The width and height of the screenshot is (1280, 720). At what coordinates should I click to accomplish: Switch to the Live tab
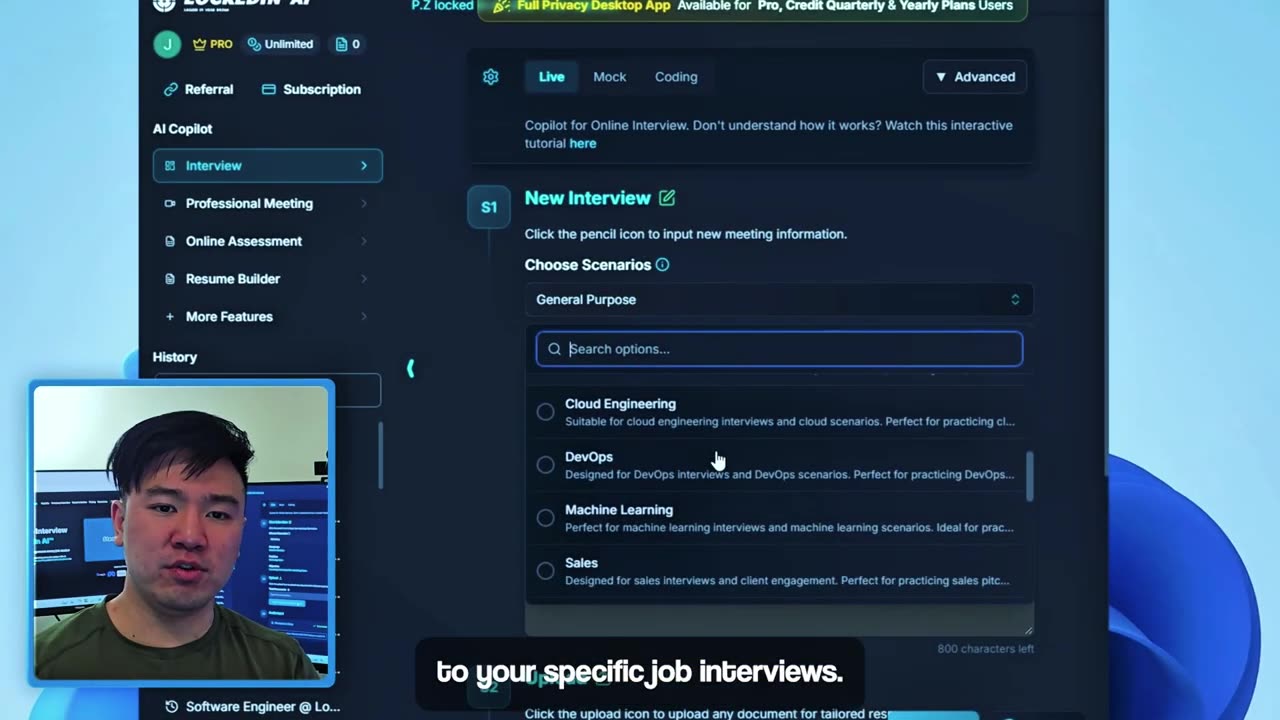pos(551,77)
